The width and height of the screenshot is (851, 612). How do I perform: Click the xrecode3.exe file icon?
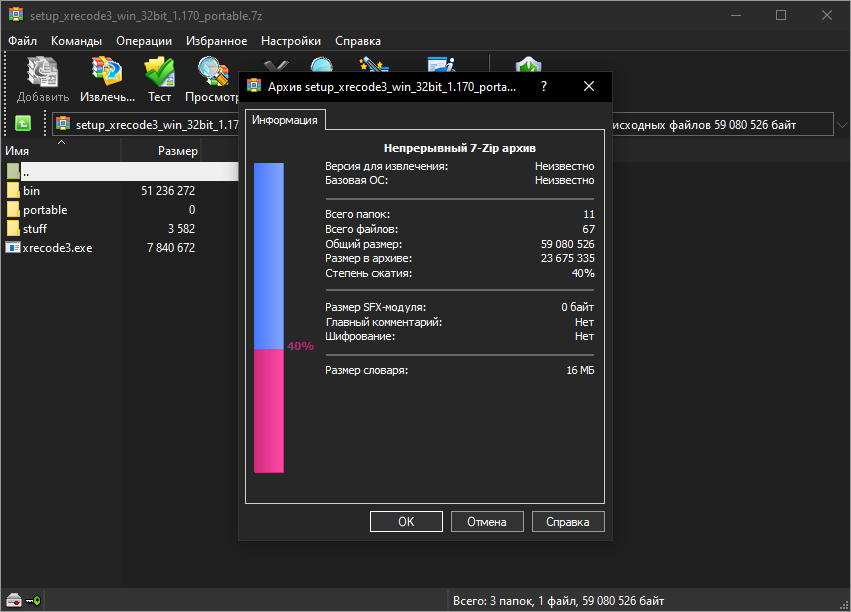pos(13,247)
